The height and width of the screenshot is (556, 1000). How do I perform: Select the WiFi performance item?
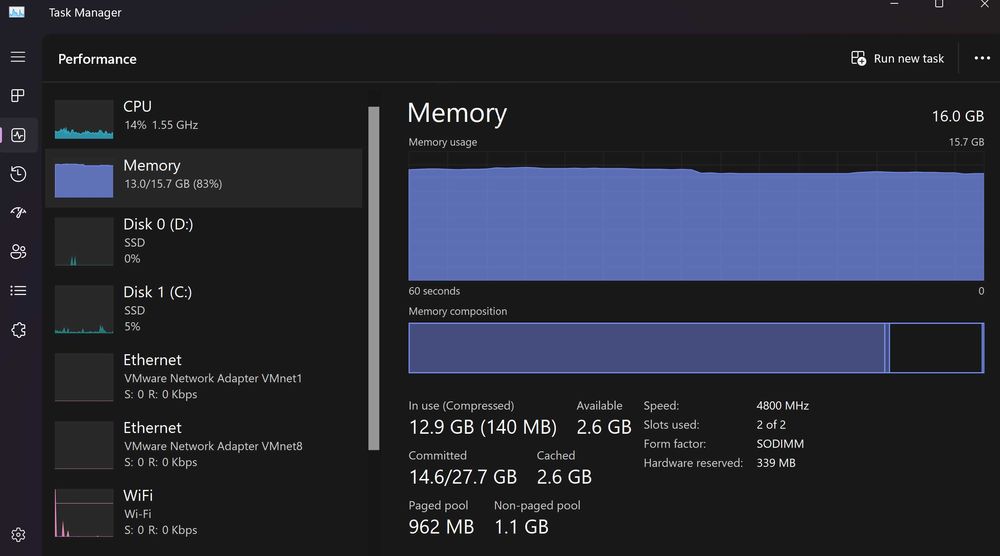coord(204,513)
